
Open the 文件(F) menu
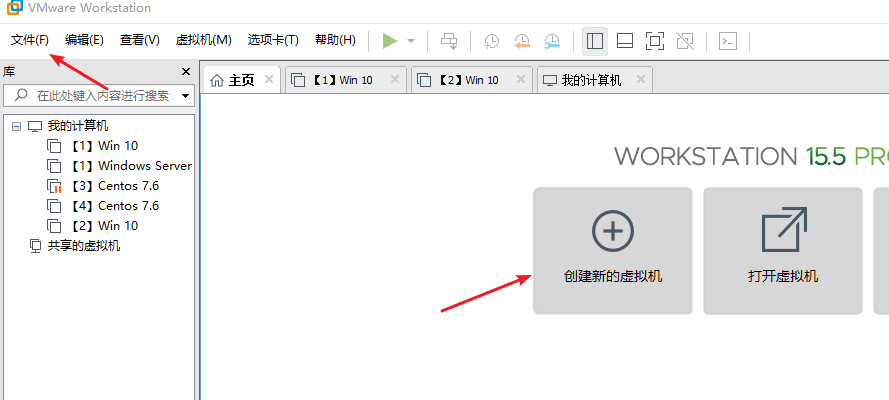(x=30, y=40)
